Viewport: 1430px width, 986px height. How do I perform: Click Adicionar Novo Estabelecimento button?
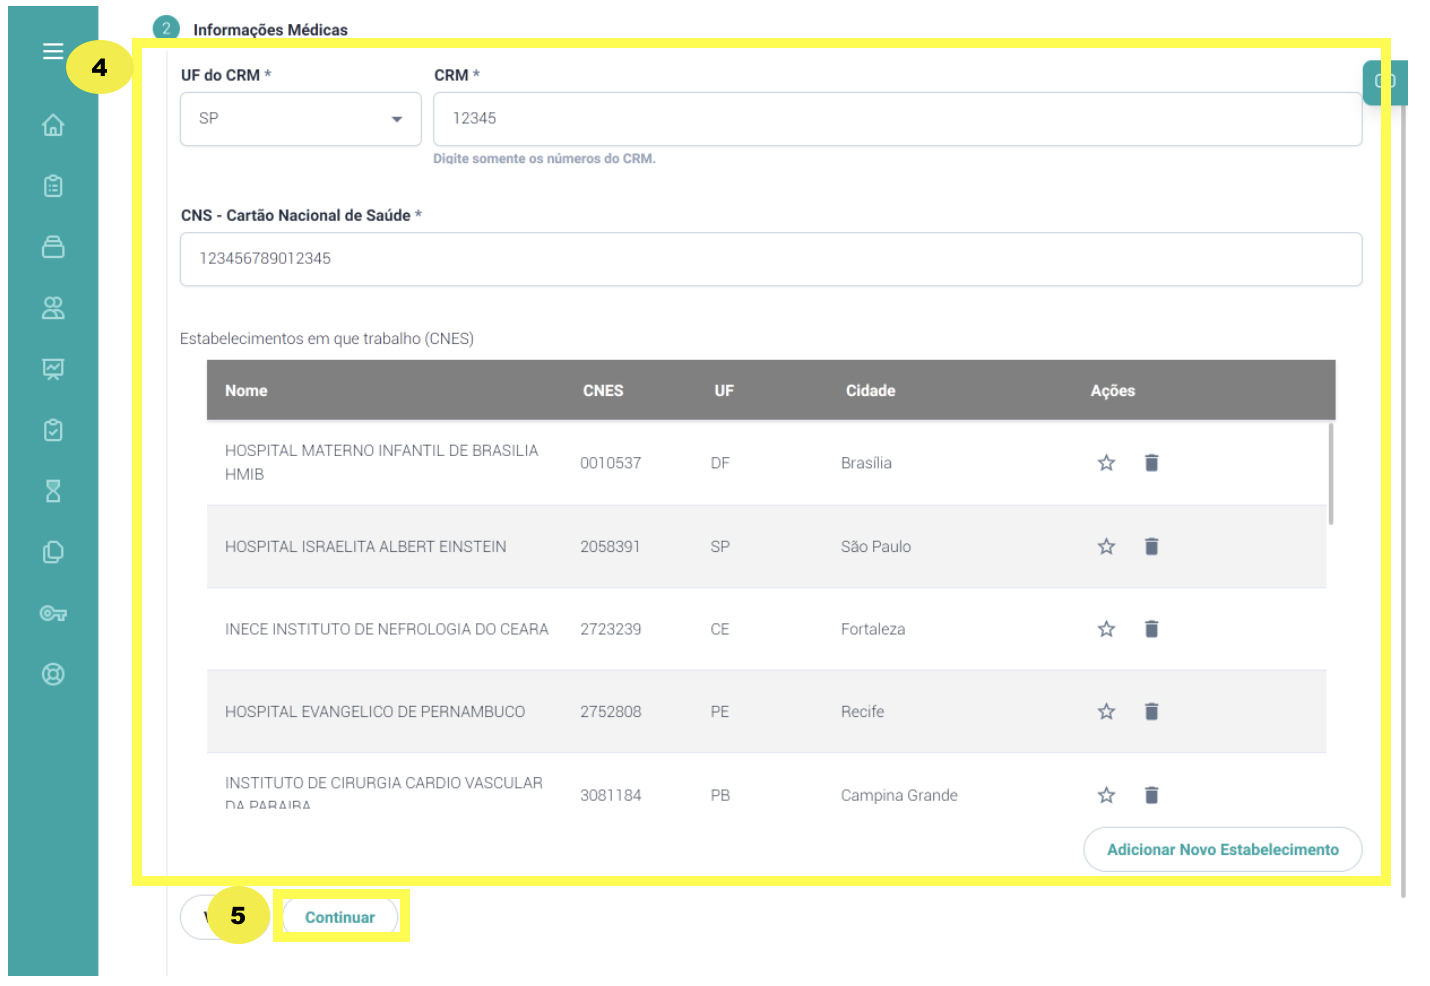coord(1222,849)
